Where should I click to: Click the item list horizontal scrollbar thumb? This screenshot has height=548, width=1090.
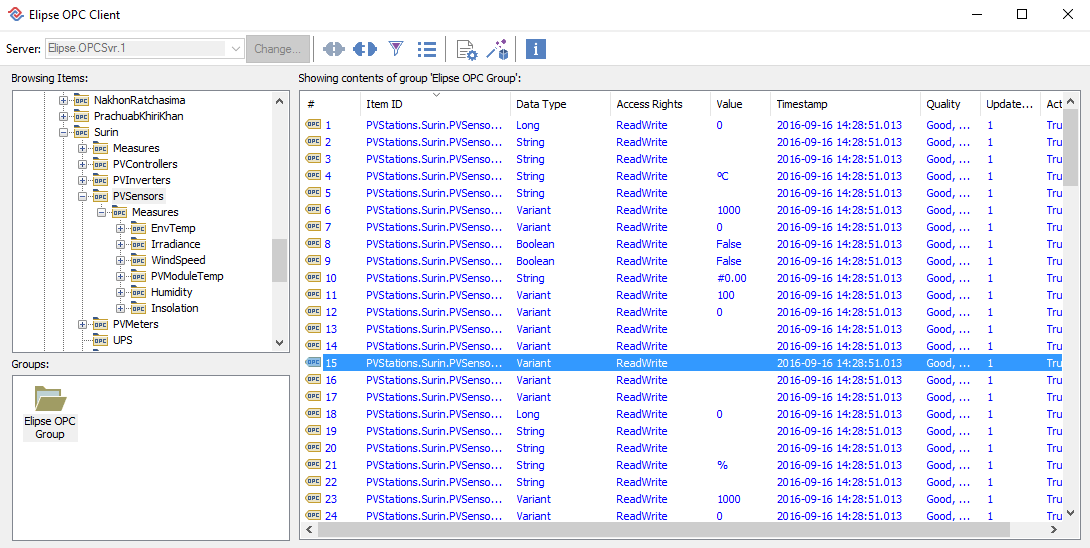click(x=664, y=529)
